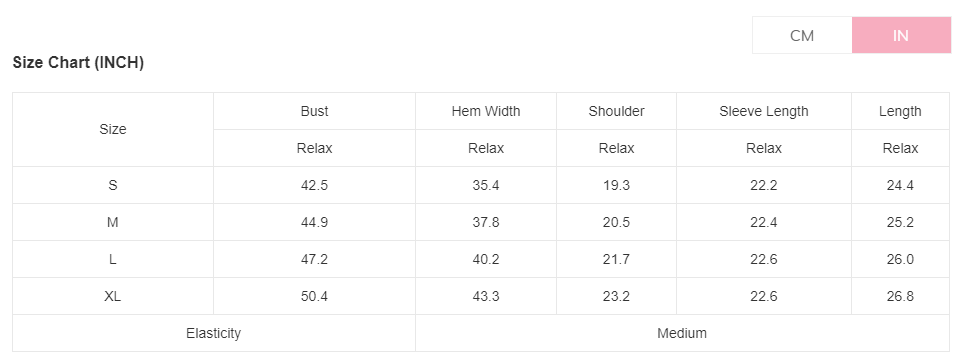The height and width of the screenshot is (360, 964).
Task: Click the Shoulder column header
Action: coord(616,111)
